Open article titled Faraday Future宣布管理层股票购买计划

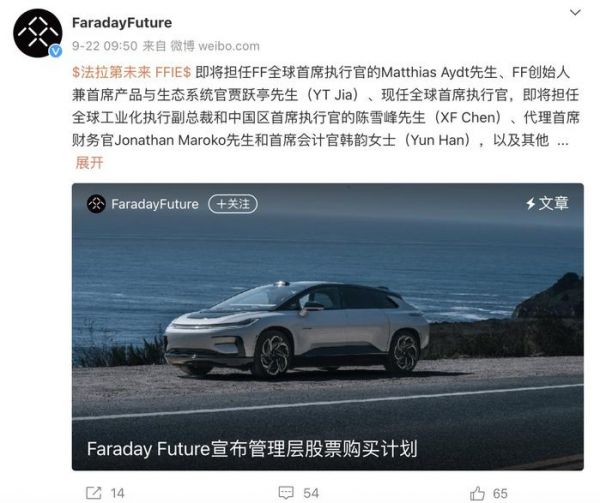tap(252, 449)
